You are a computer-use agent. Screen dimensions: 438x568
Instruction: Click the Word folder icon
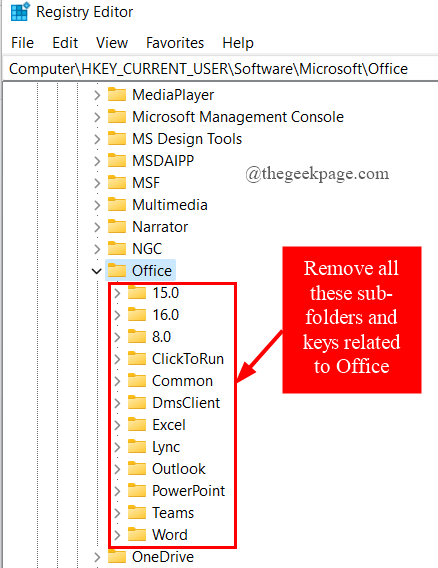[x=137, y=534]
